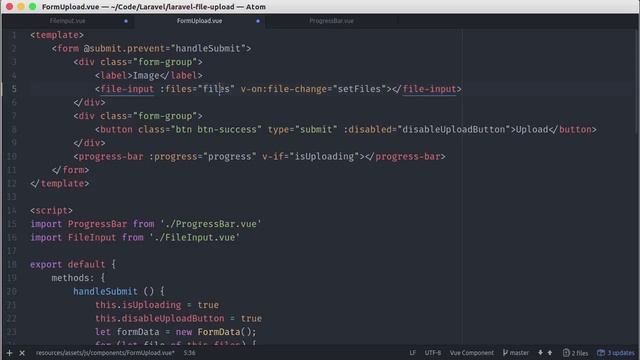Click line number 18 in gutter

[12, 264]
